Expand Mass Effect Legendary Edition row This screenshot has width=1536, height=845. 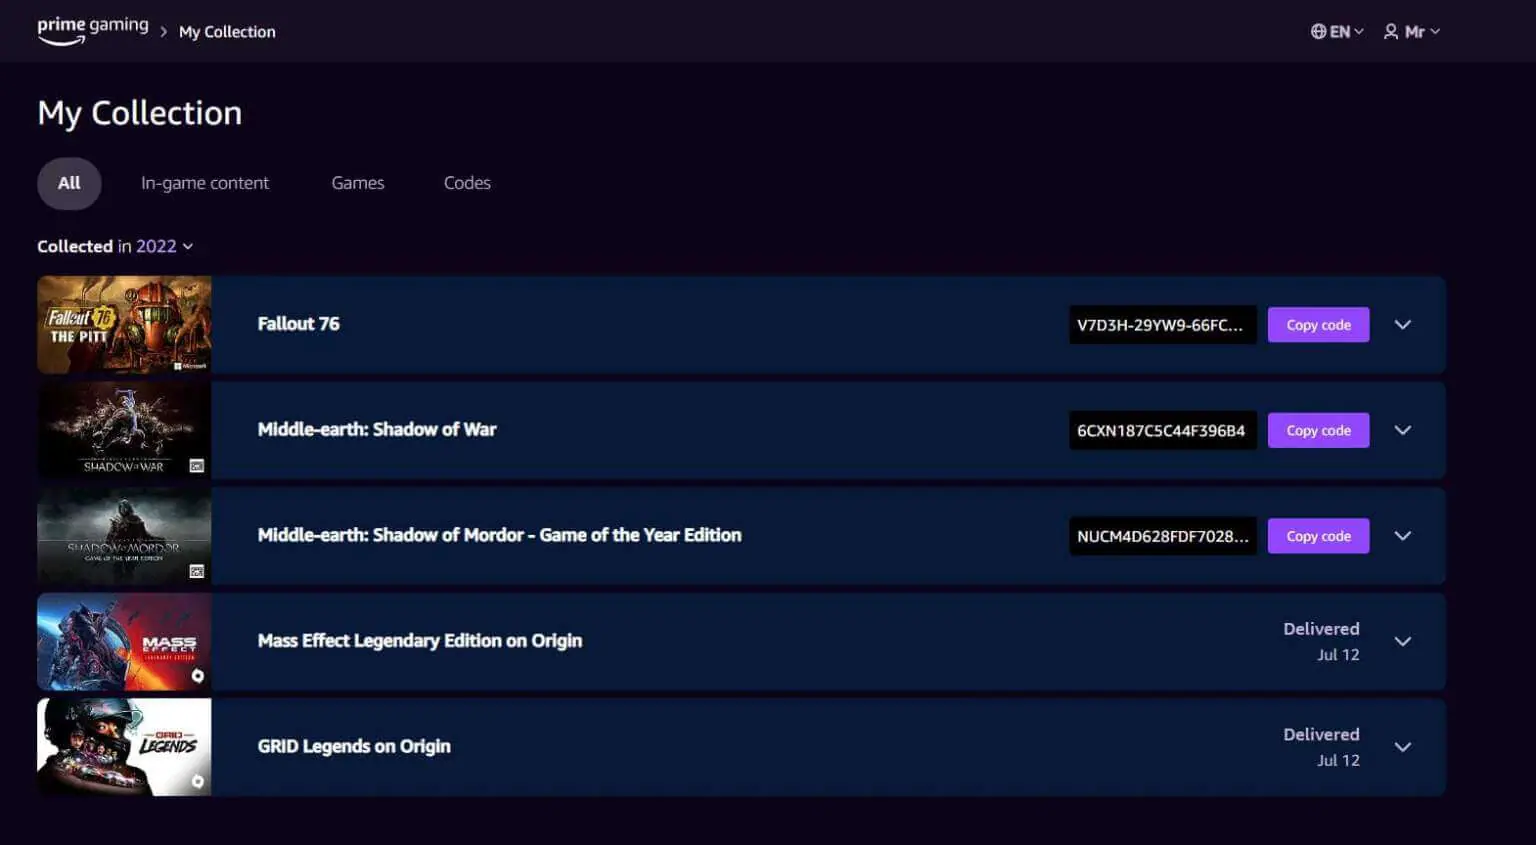coord(1403,641)
